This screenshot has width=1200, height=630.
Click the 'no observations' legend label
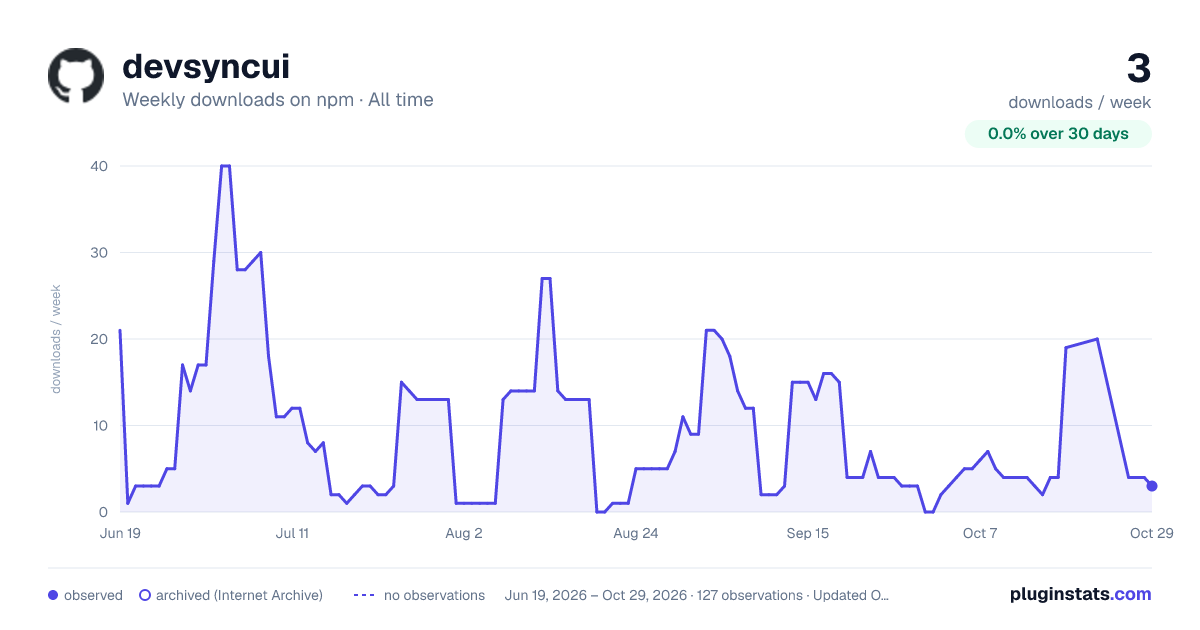434,595
